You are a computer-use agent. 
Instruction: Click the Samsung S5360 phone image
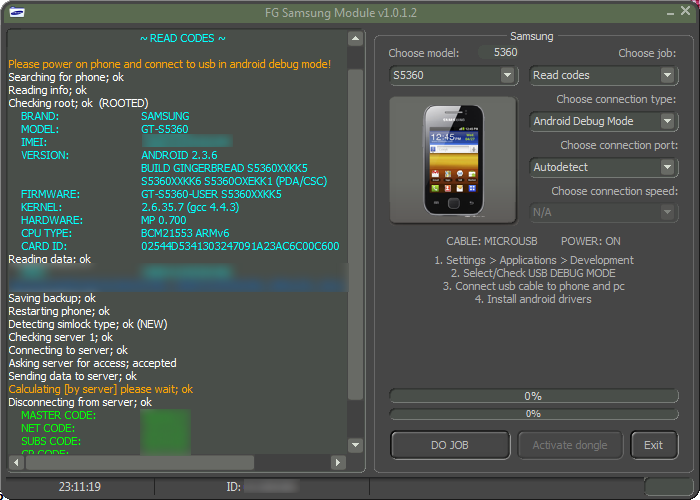(x=453, y=157)
